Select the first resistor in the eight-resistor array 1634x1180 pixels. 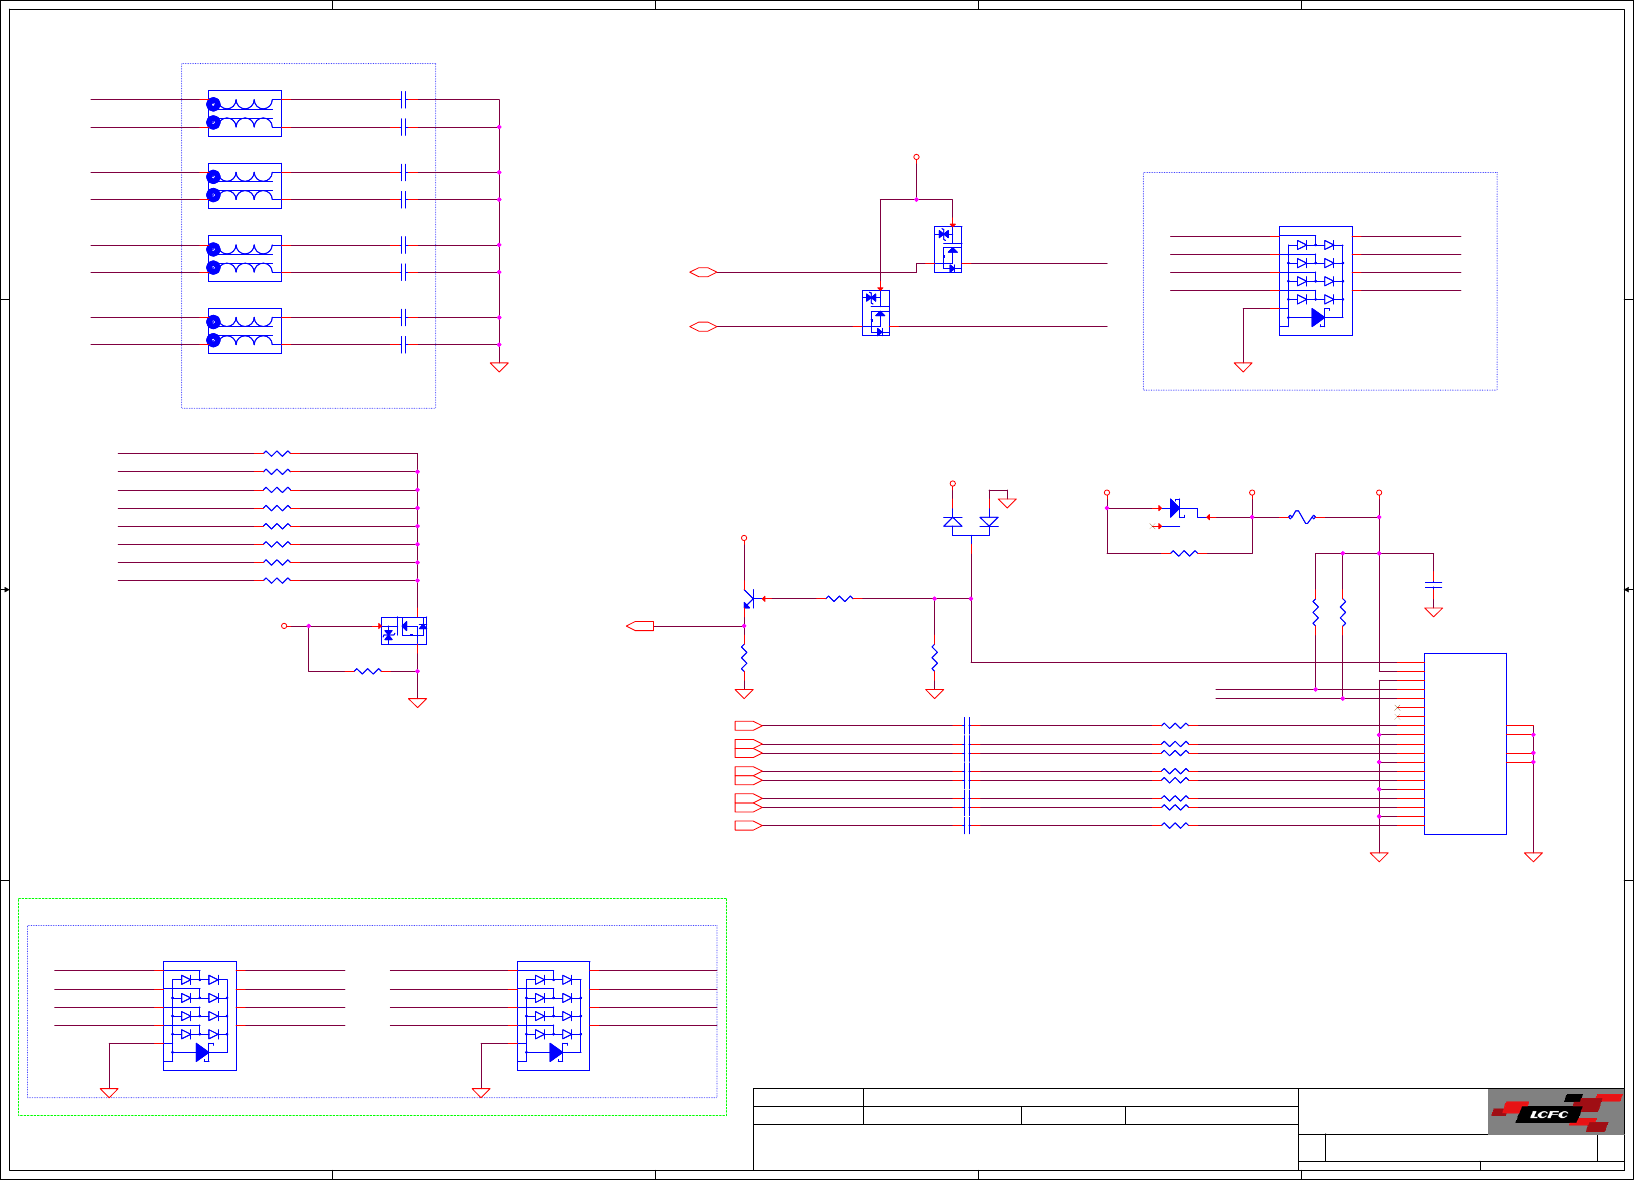point(277,454)
